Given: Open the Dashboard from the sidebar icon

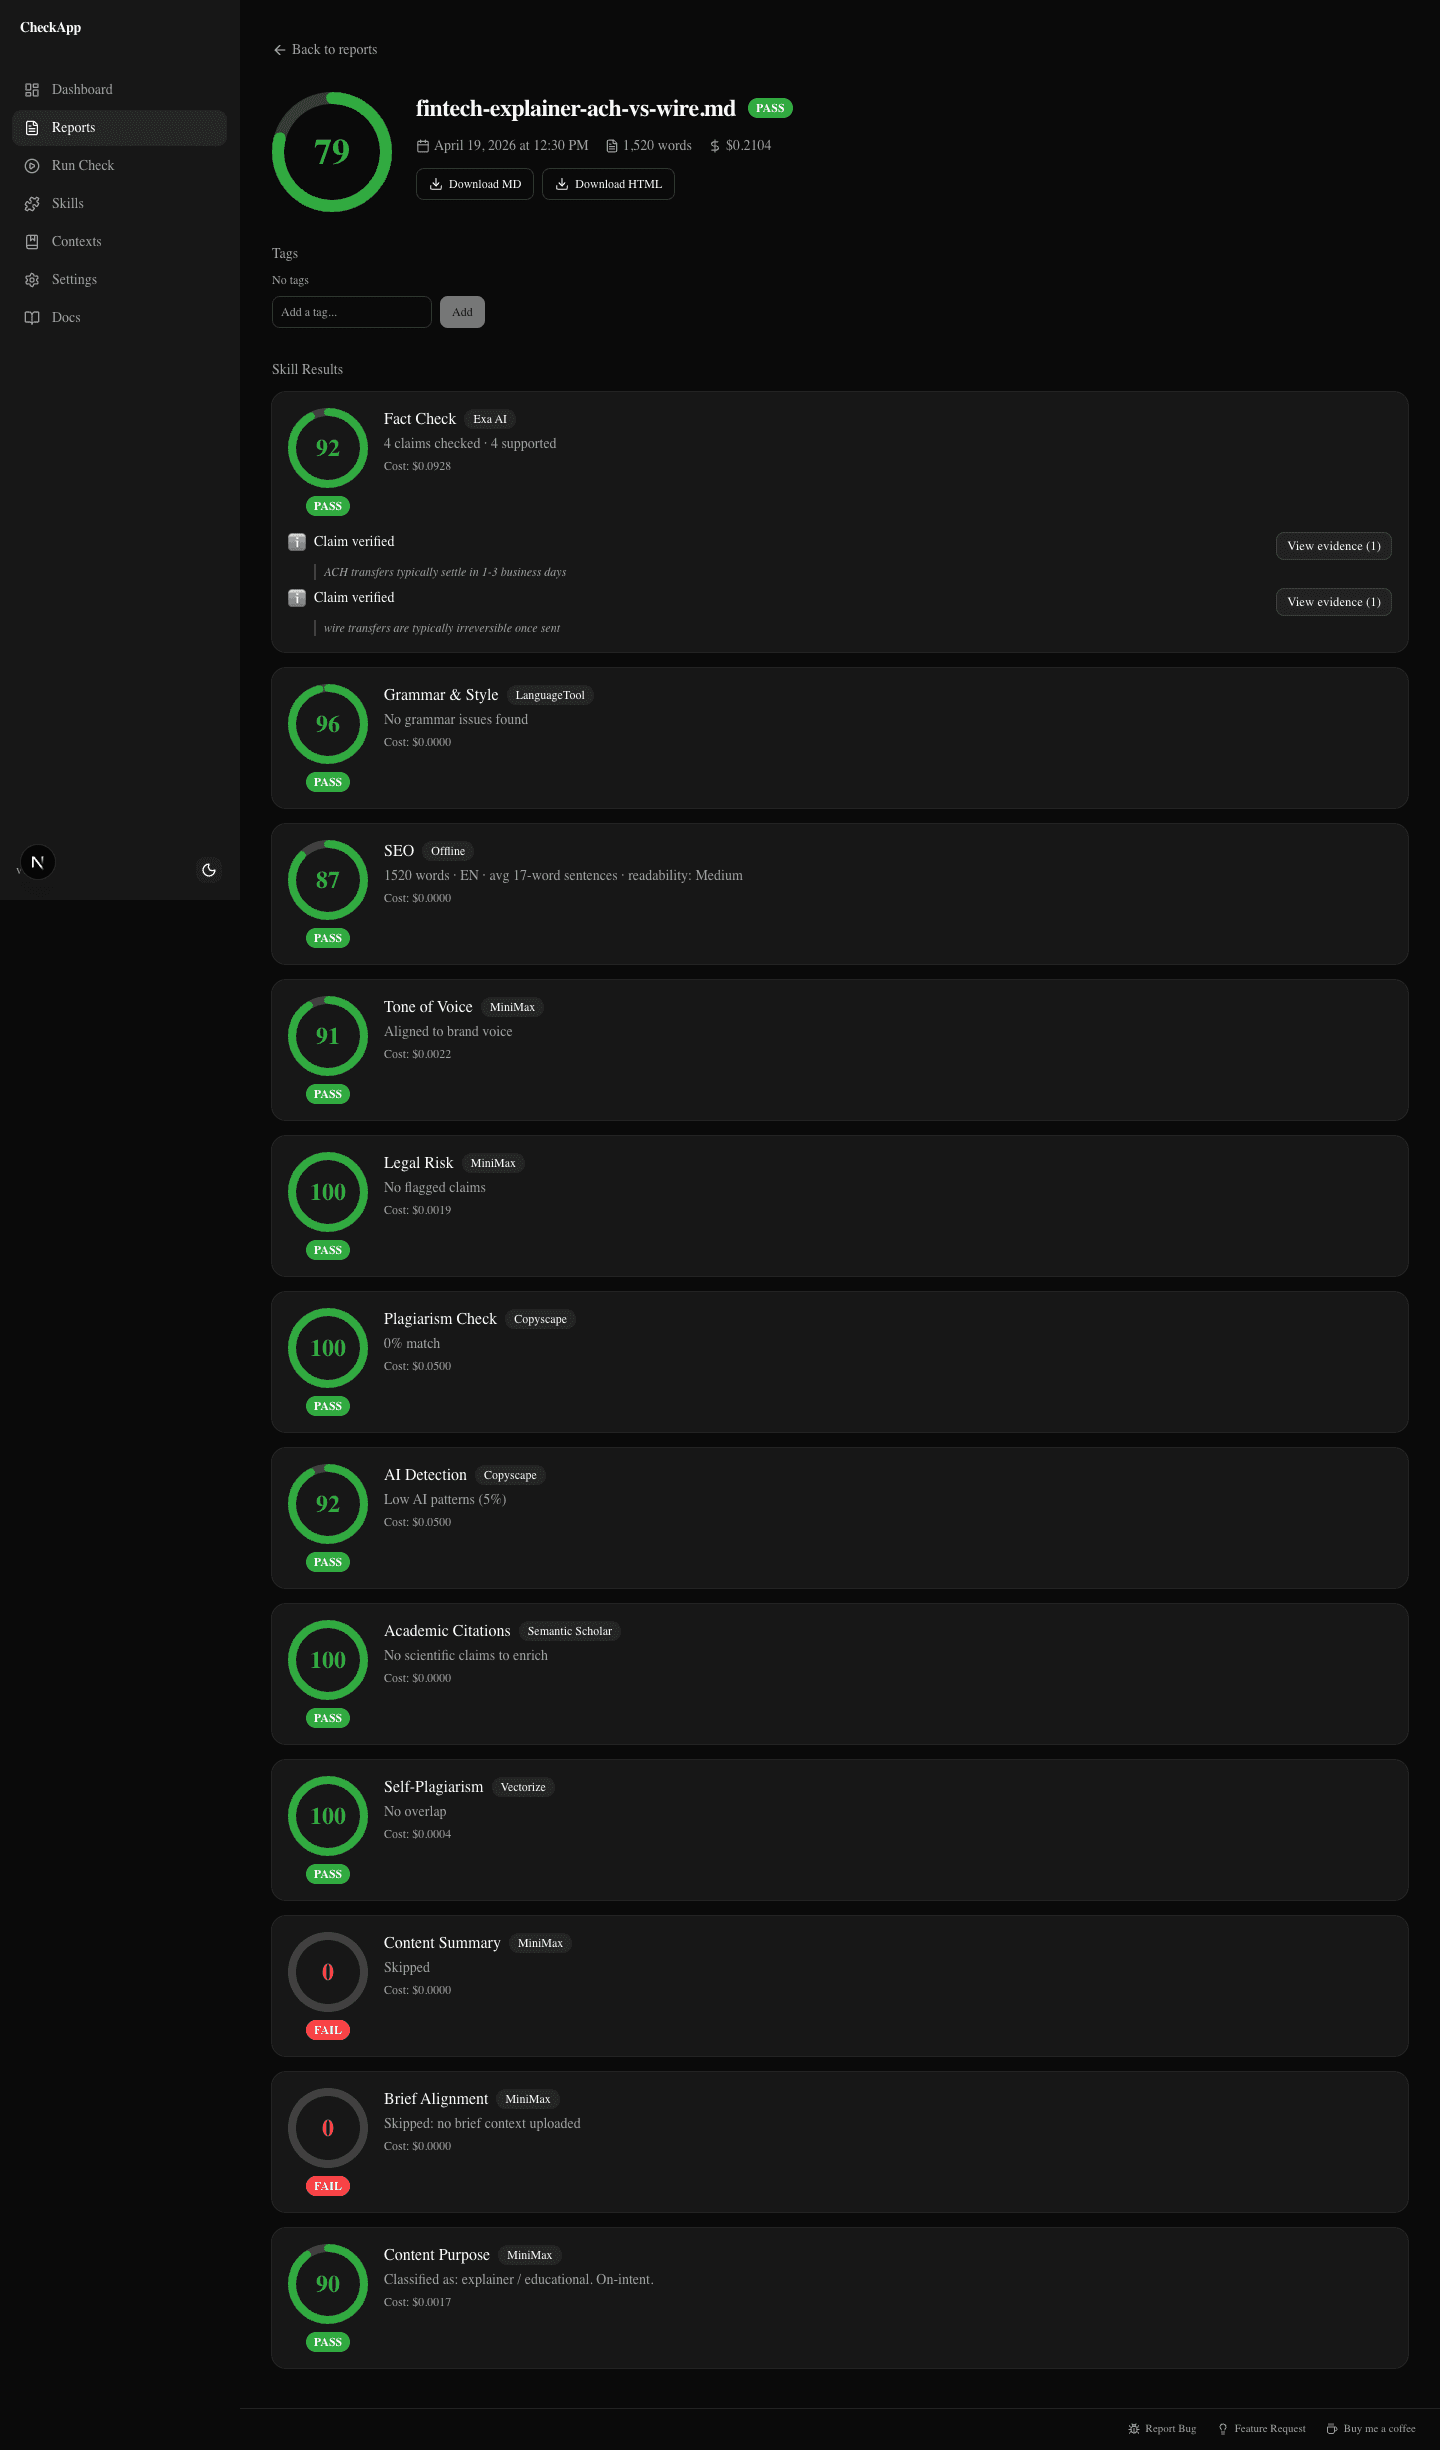Looking at the screenshot, I should [32, 89].
